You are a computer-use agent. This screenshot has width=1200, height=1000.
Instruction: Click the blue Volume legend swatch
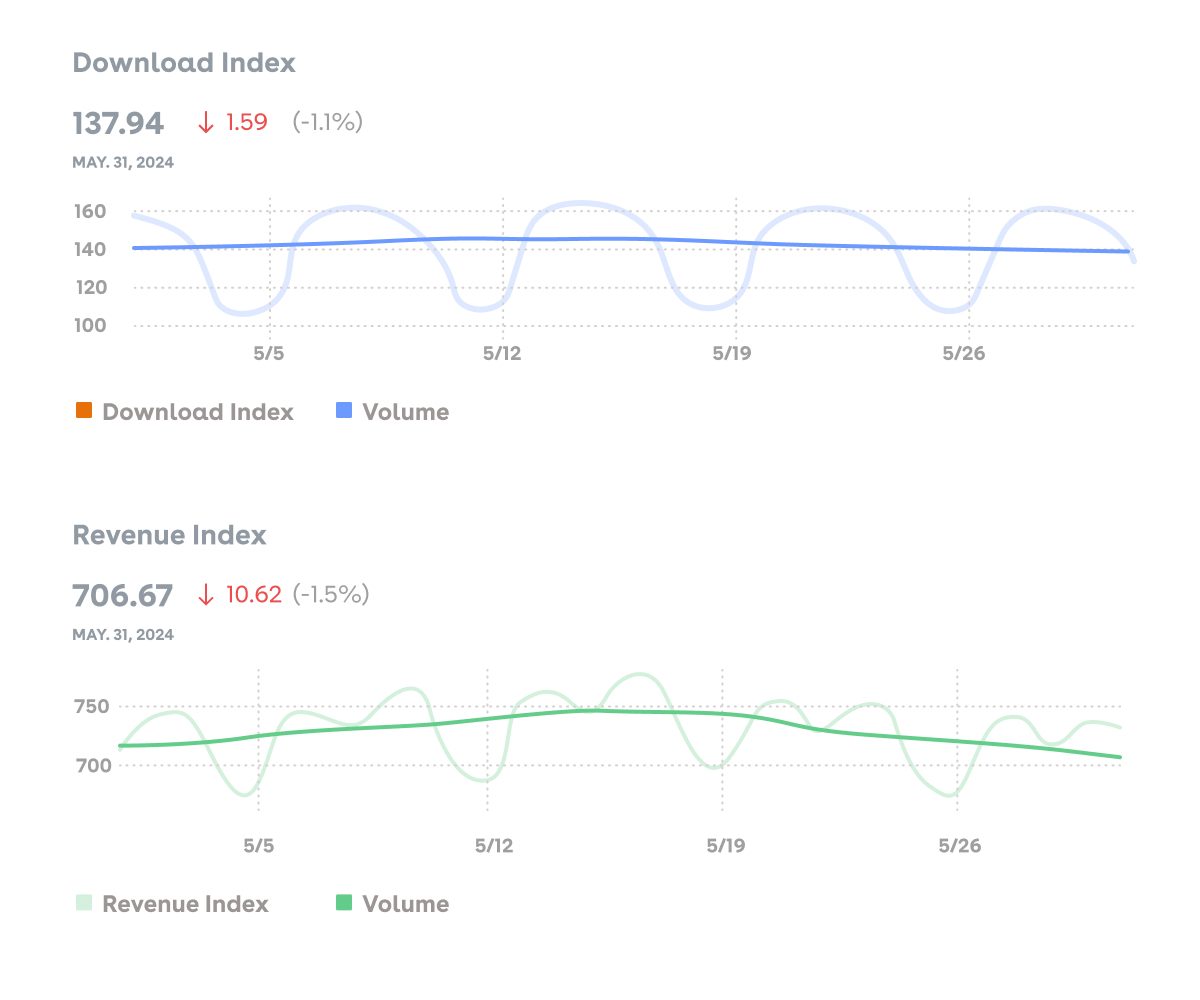(x=344, y=411)
